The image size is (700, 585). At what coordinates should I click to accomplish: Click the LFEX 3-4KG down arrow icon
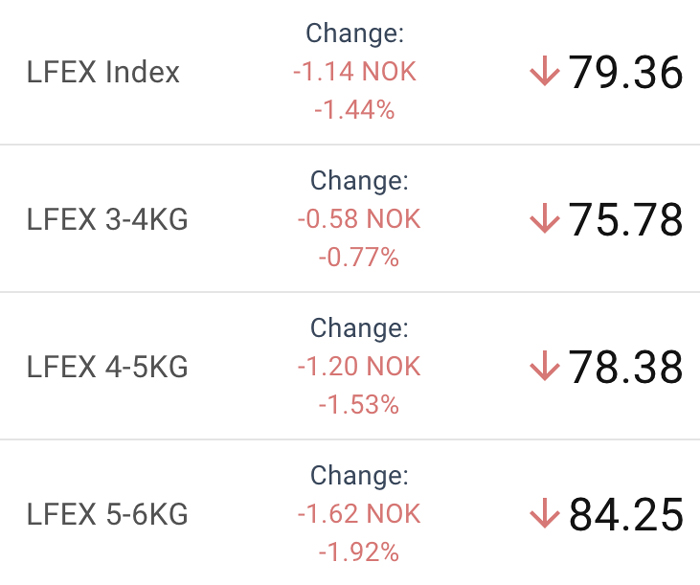pos(544,218)
